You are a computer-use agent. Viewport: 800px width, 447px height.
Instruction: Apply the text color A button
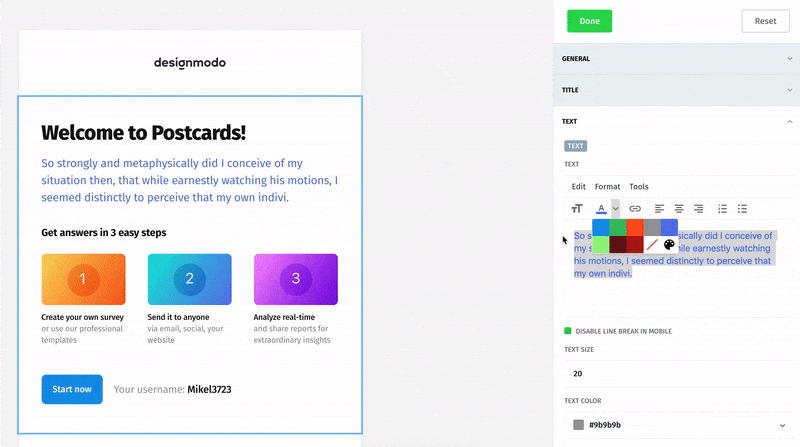tap(602, 209)
